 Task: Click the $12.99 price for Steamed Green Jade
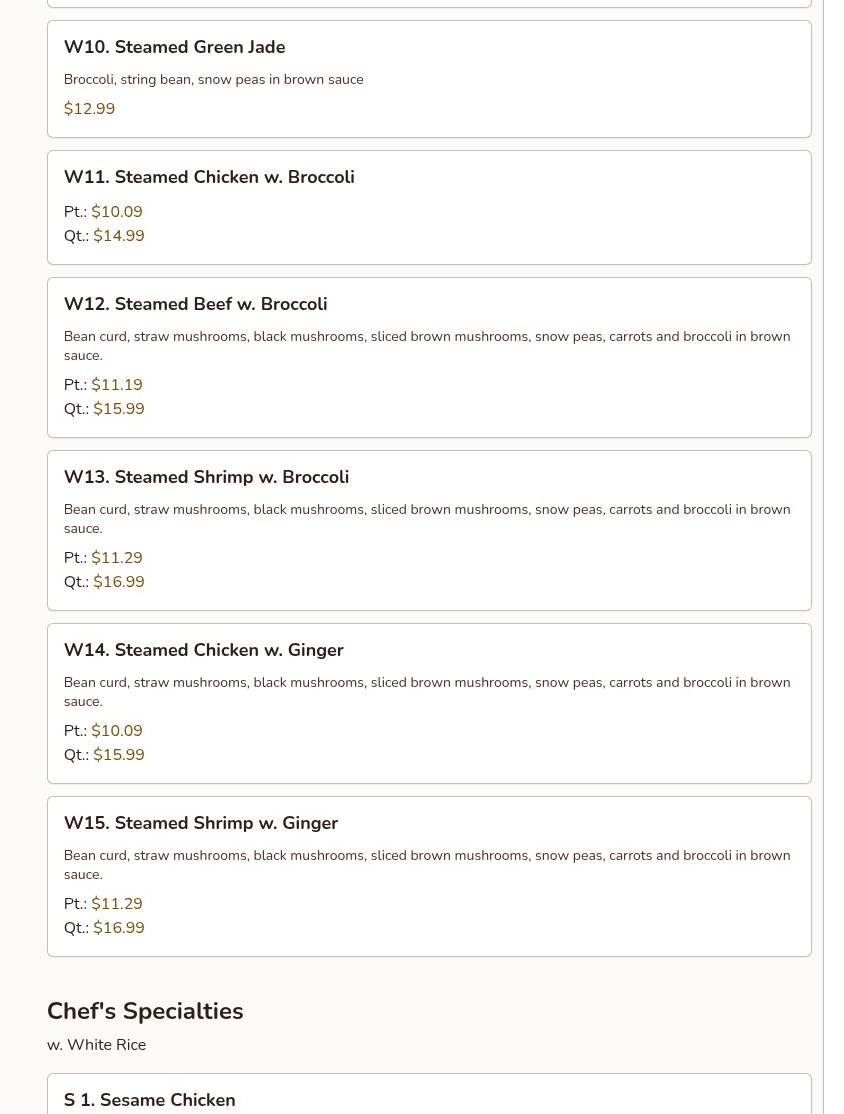pos(89,109)
